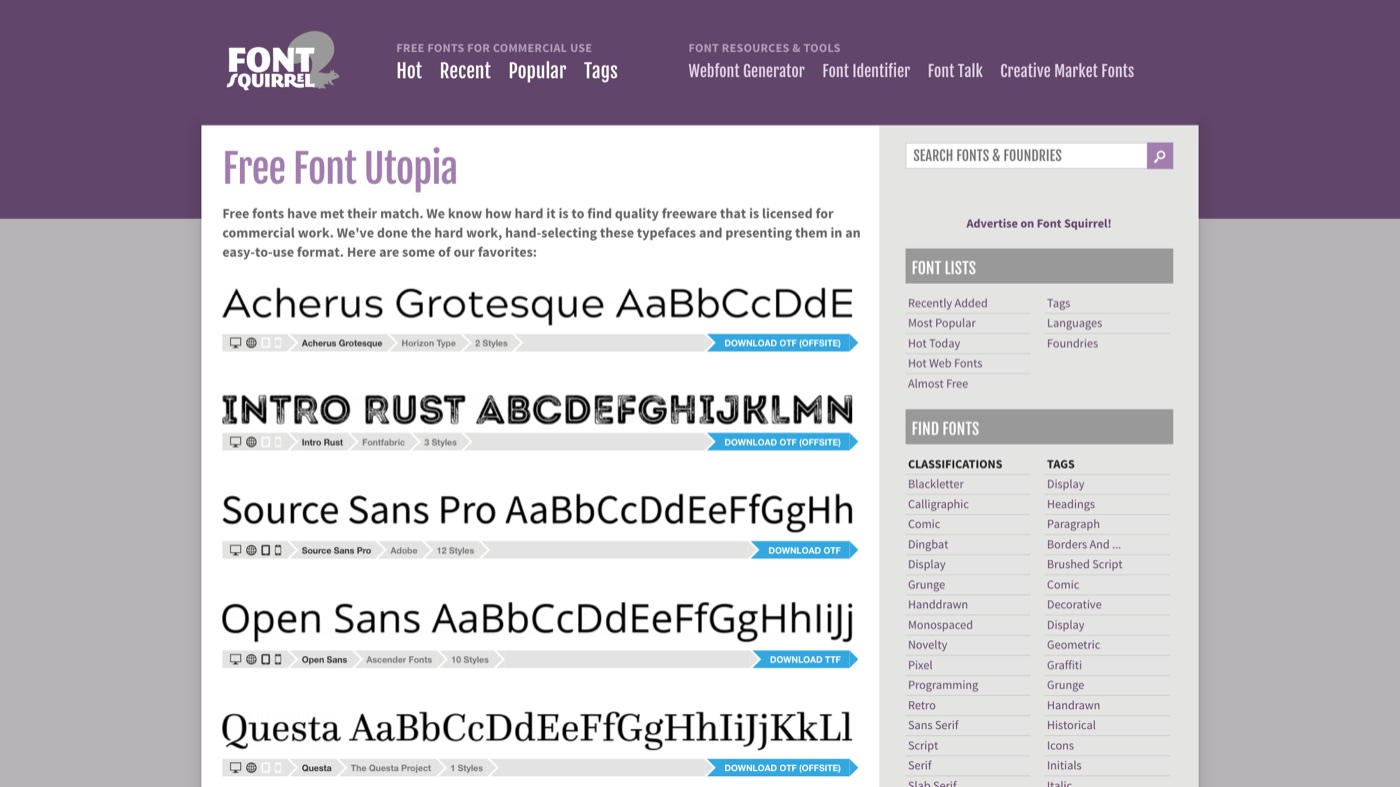Click faded ebook tablet icon in Acherus Grotesque row
This screenshot has width=1400, height=787.
[265, 343]
